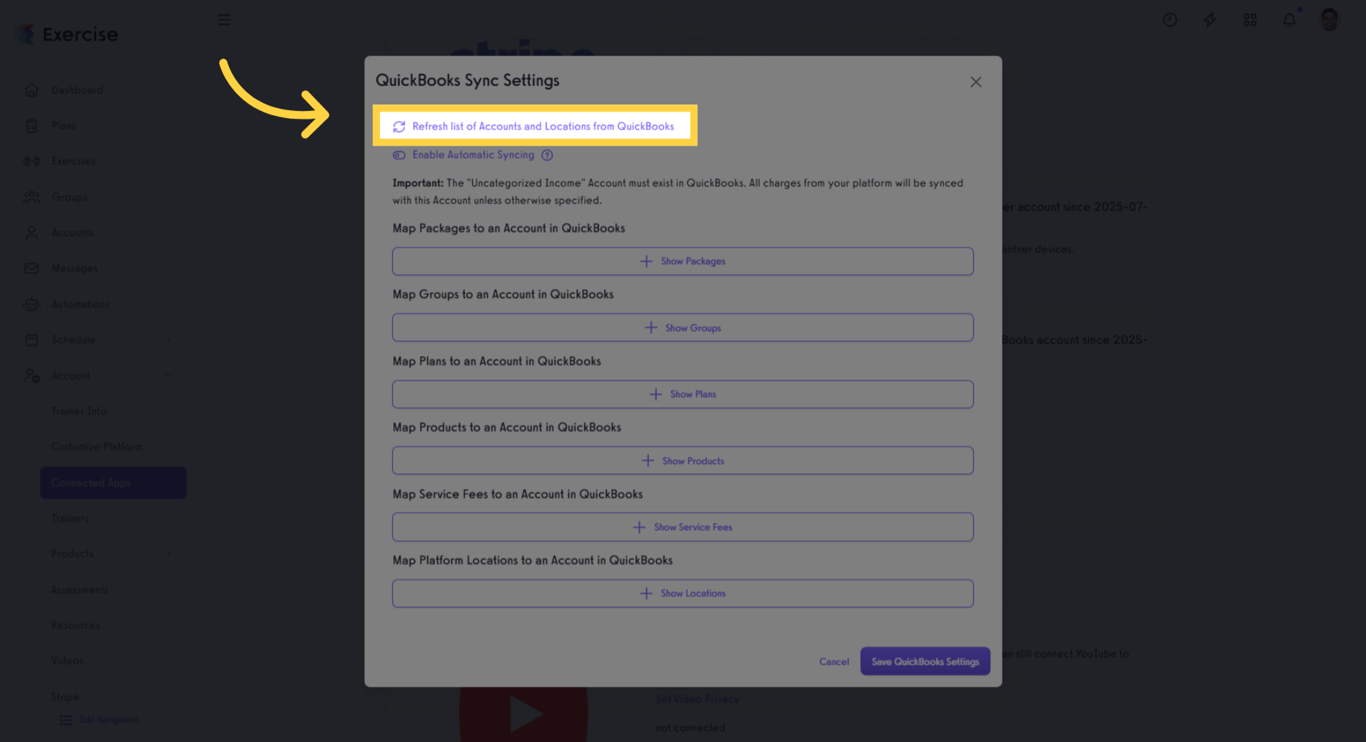Expand the Show Packages section
The image size is (1366, 742).
[683, 261]
